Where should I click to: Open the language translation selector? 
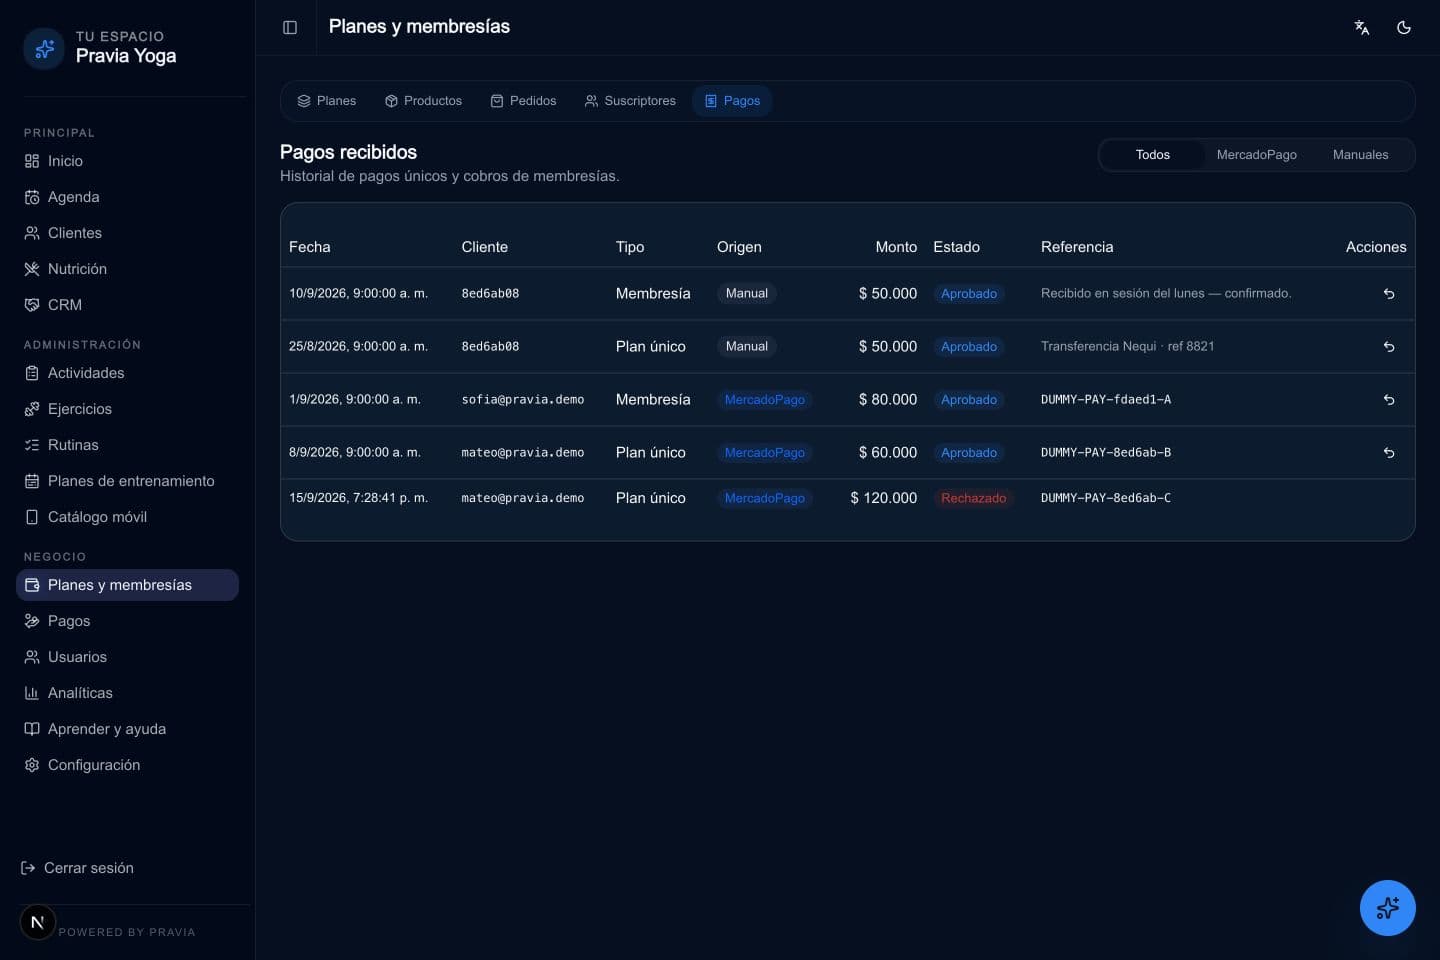[1362, 27]
